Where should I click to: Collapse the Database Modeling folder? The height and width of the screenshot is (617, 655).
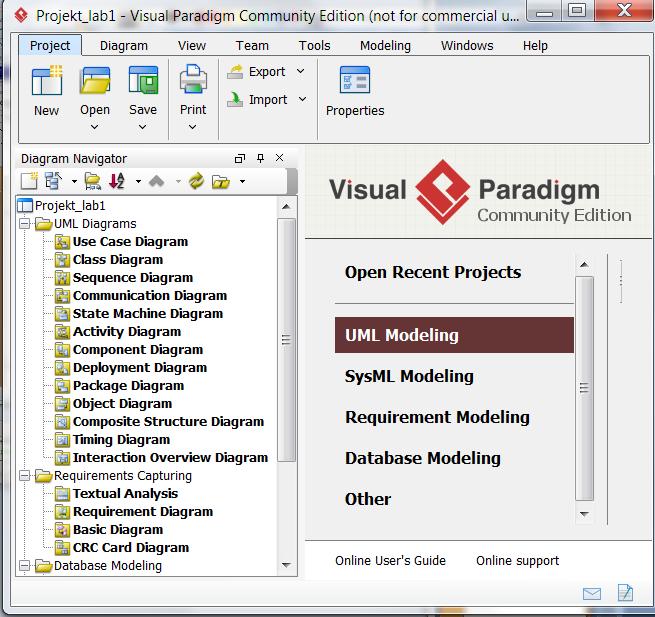[x=25, y=566]
